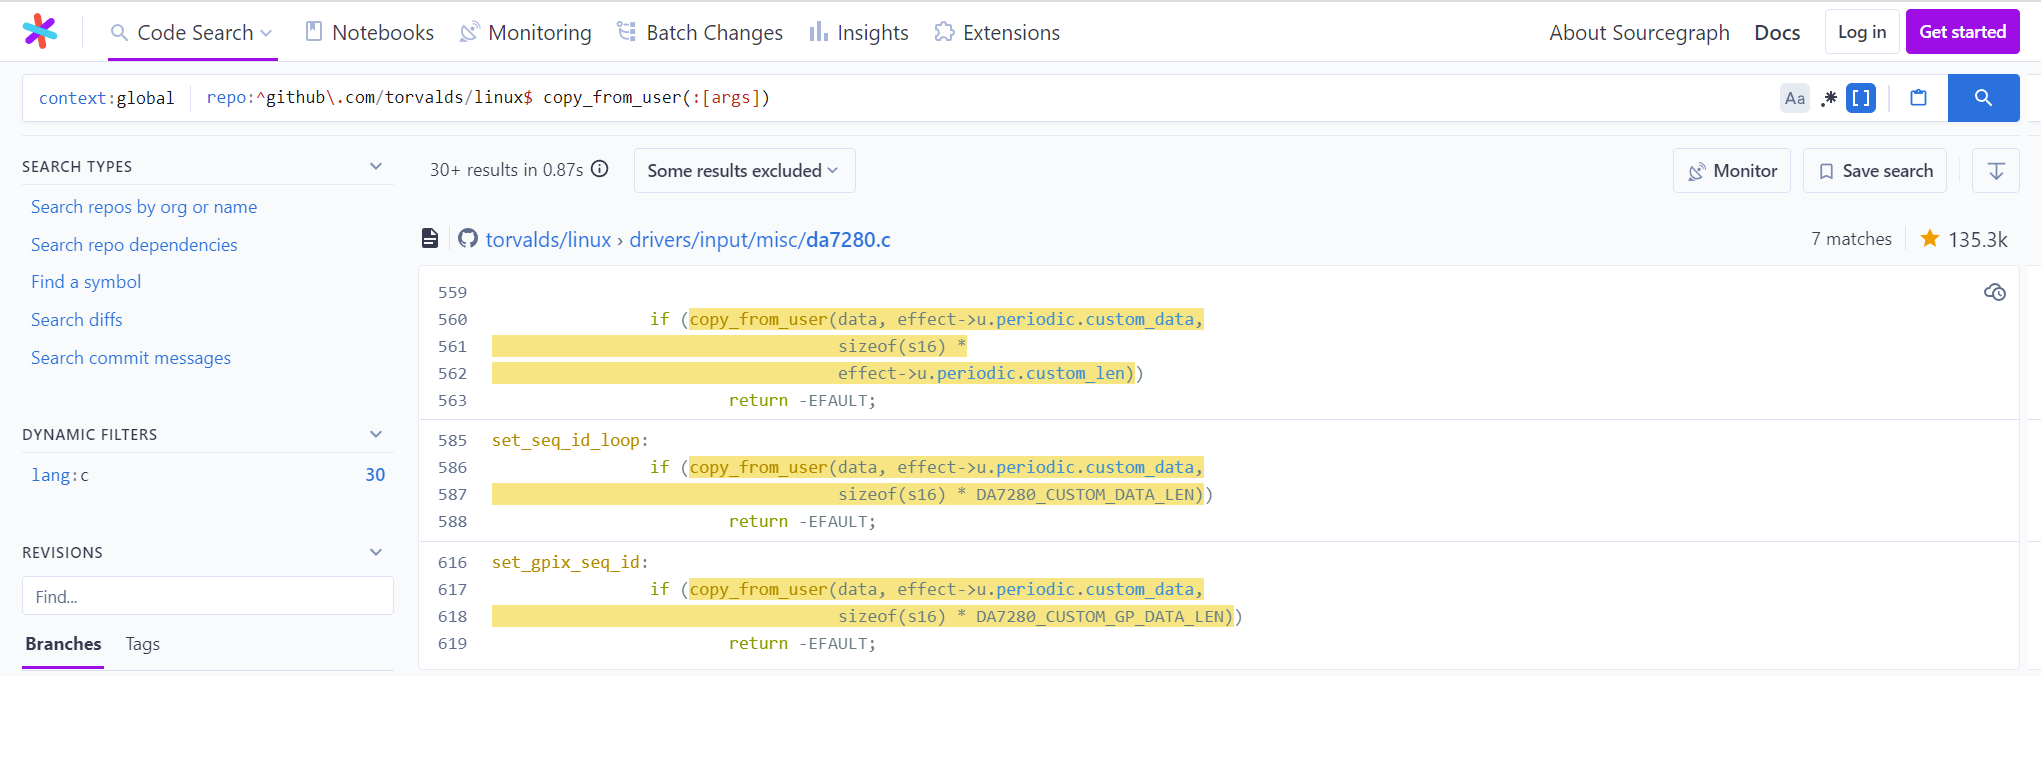Viewport: 2041px width, 774px height.
Task: Click the search context icon in result box
Action: (x=1994, y=292)
